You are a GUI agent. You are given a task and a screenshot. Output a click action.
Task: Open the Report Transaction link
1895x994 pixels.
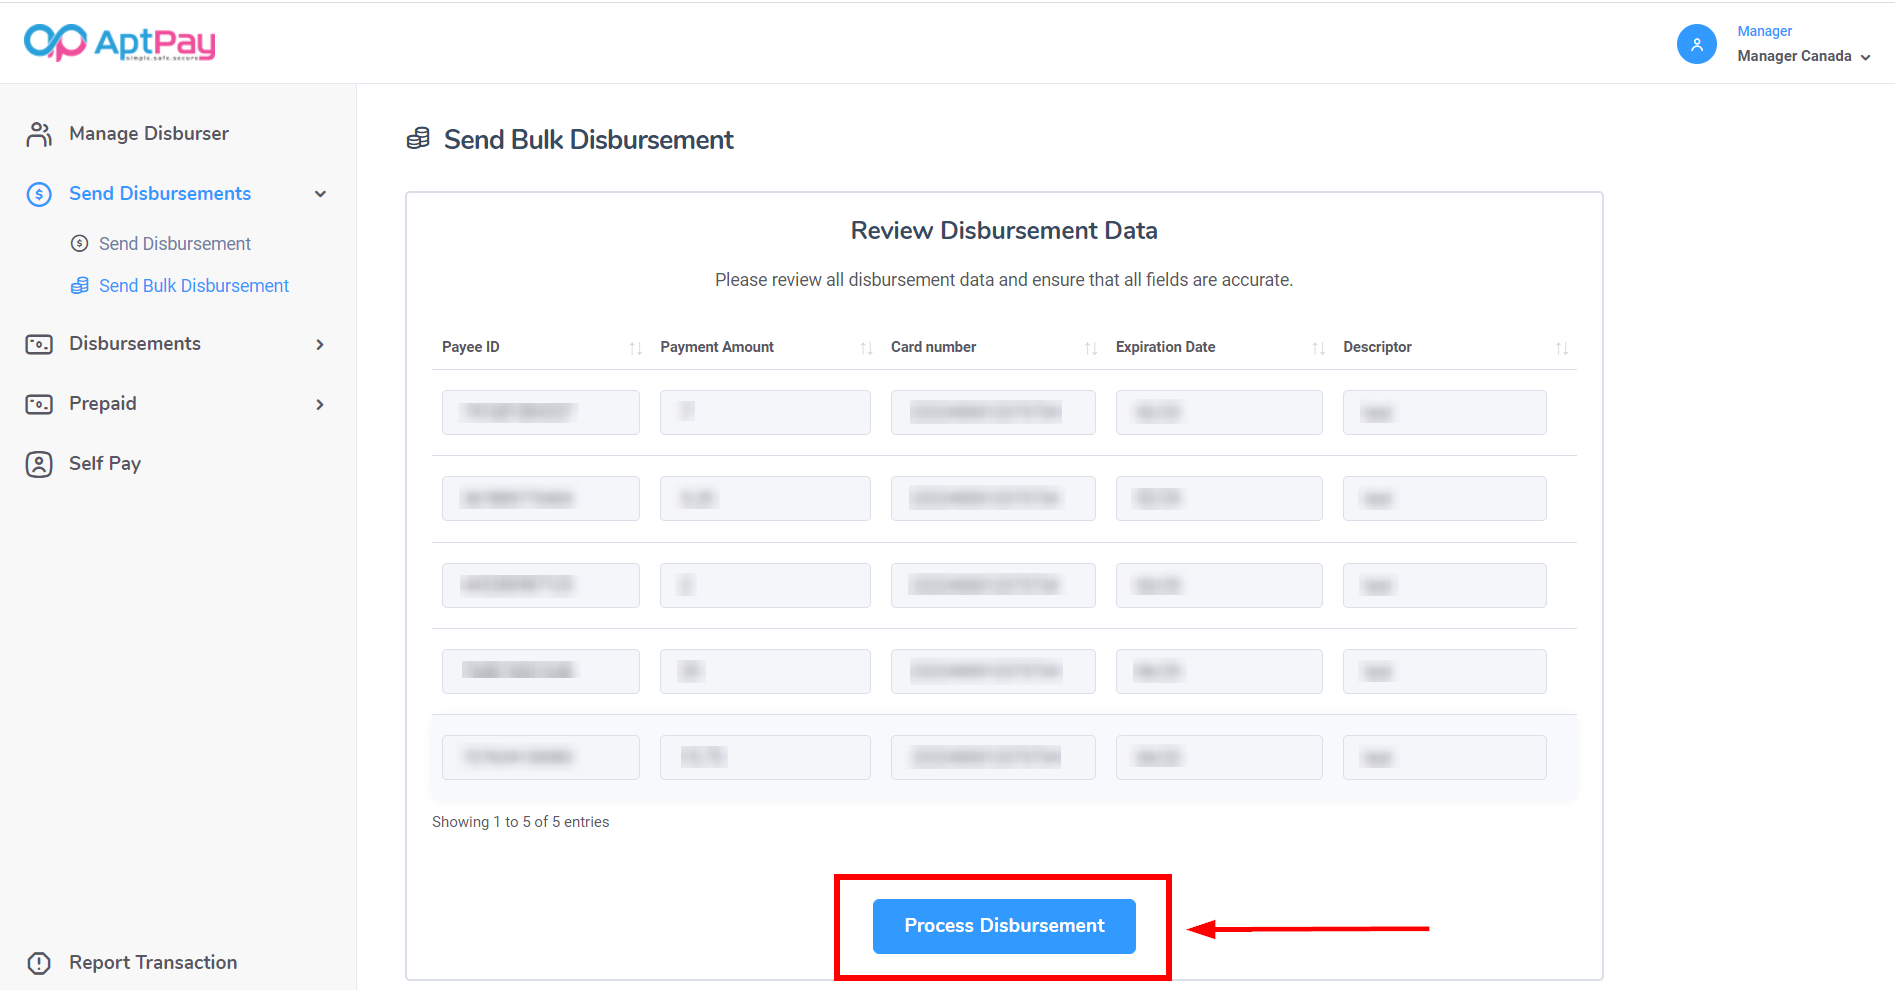coord(152,963)
